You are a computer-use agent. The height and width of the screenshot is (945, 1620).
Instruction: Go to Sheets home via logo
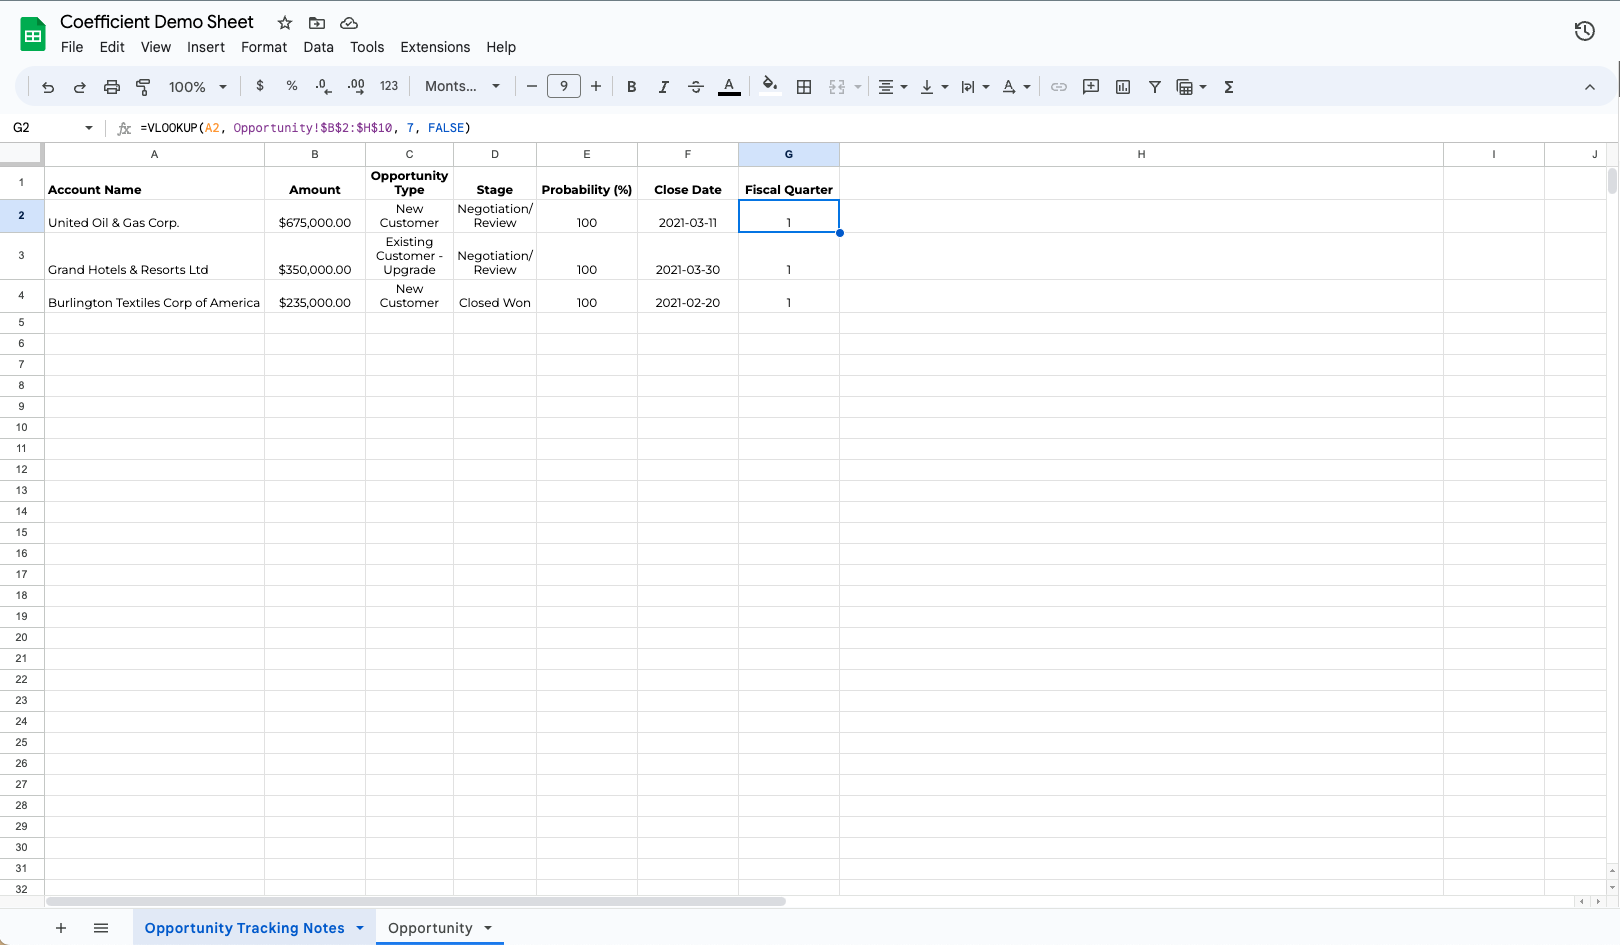click(33, 35)
